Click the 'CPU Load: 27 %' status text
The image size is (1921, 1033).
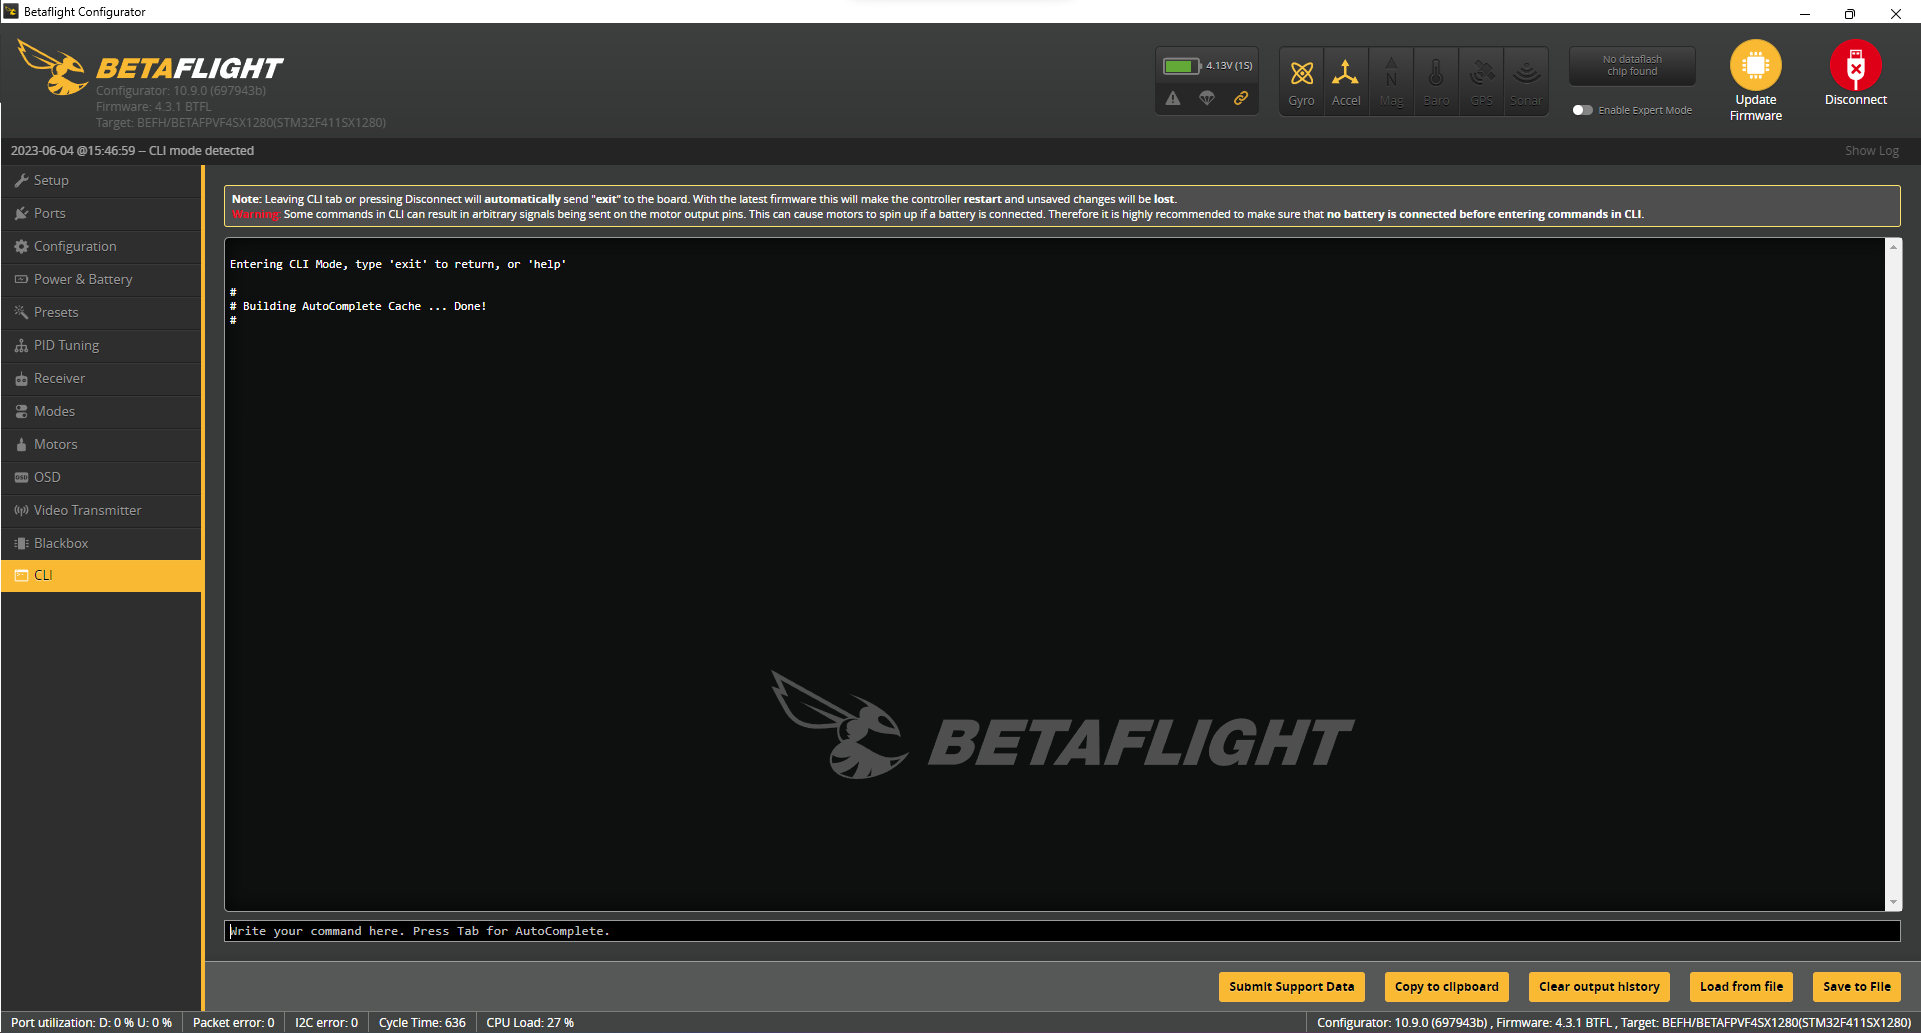(530, 1023)
